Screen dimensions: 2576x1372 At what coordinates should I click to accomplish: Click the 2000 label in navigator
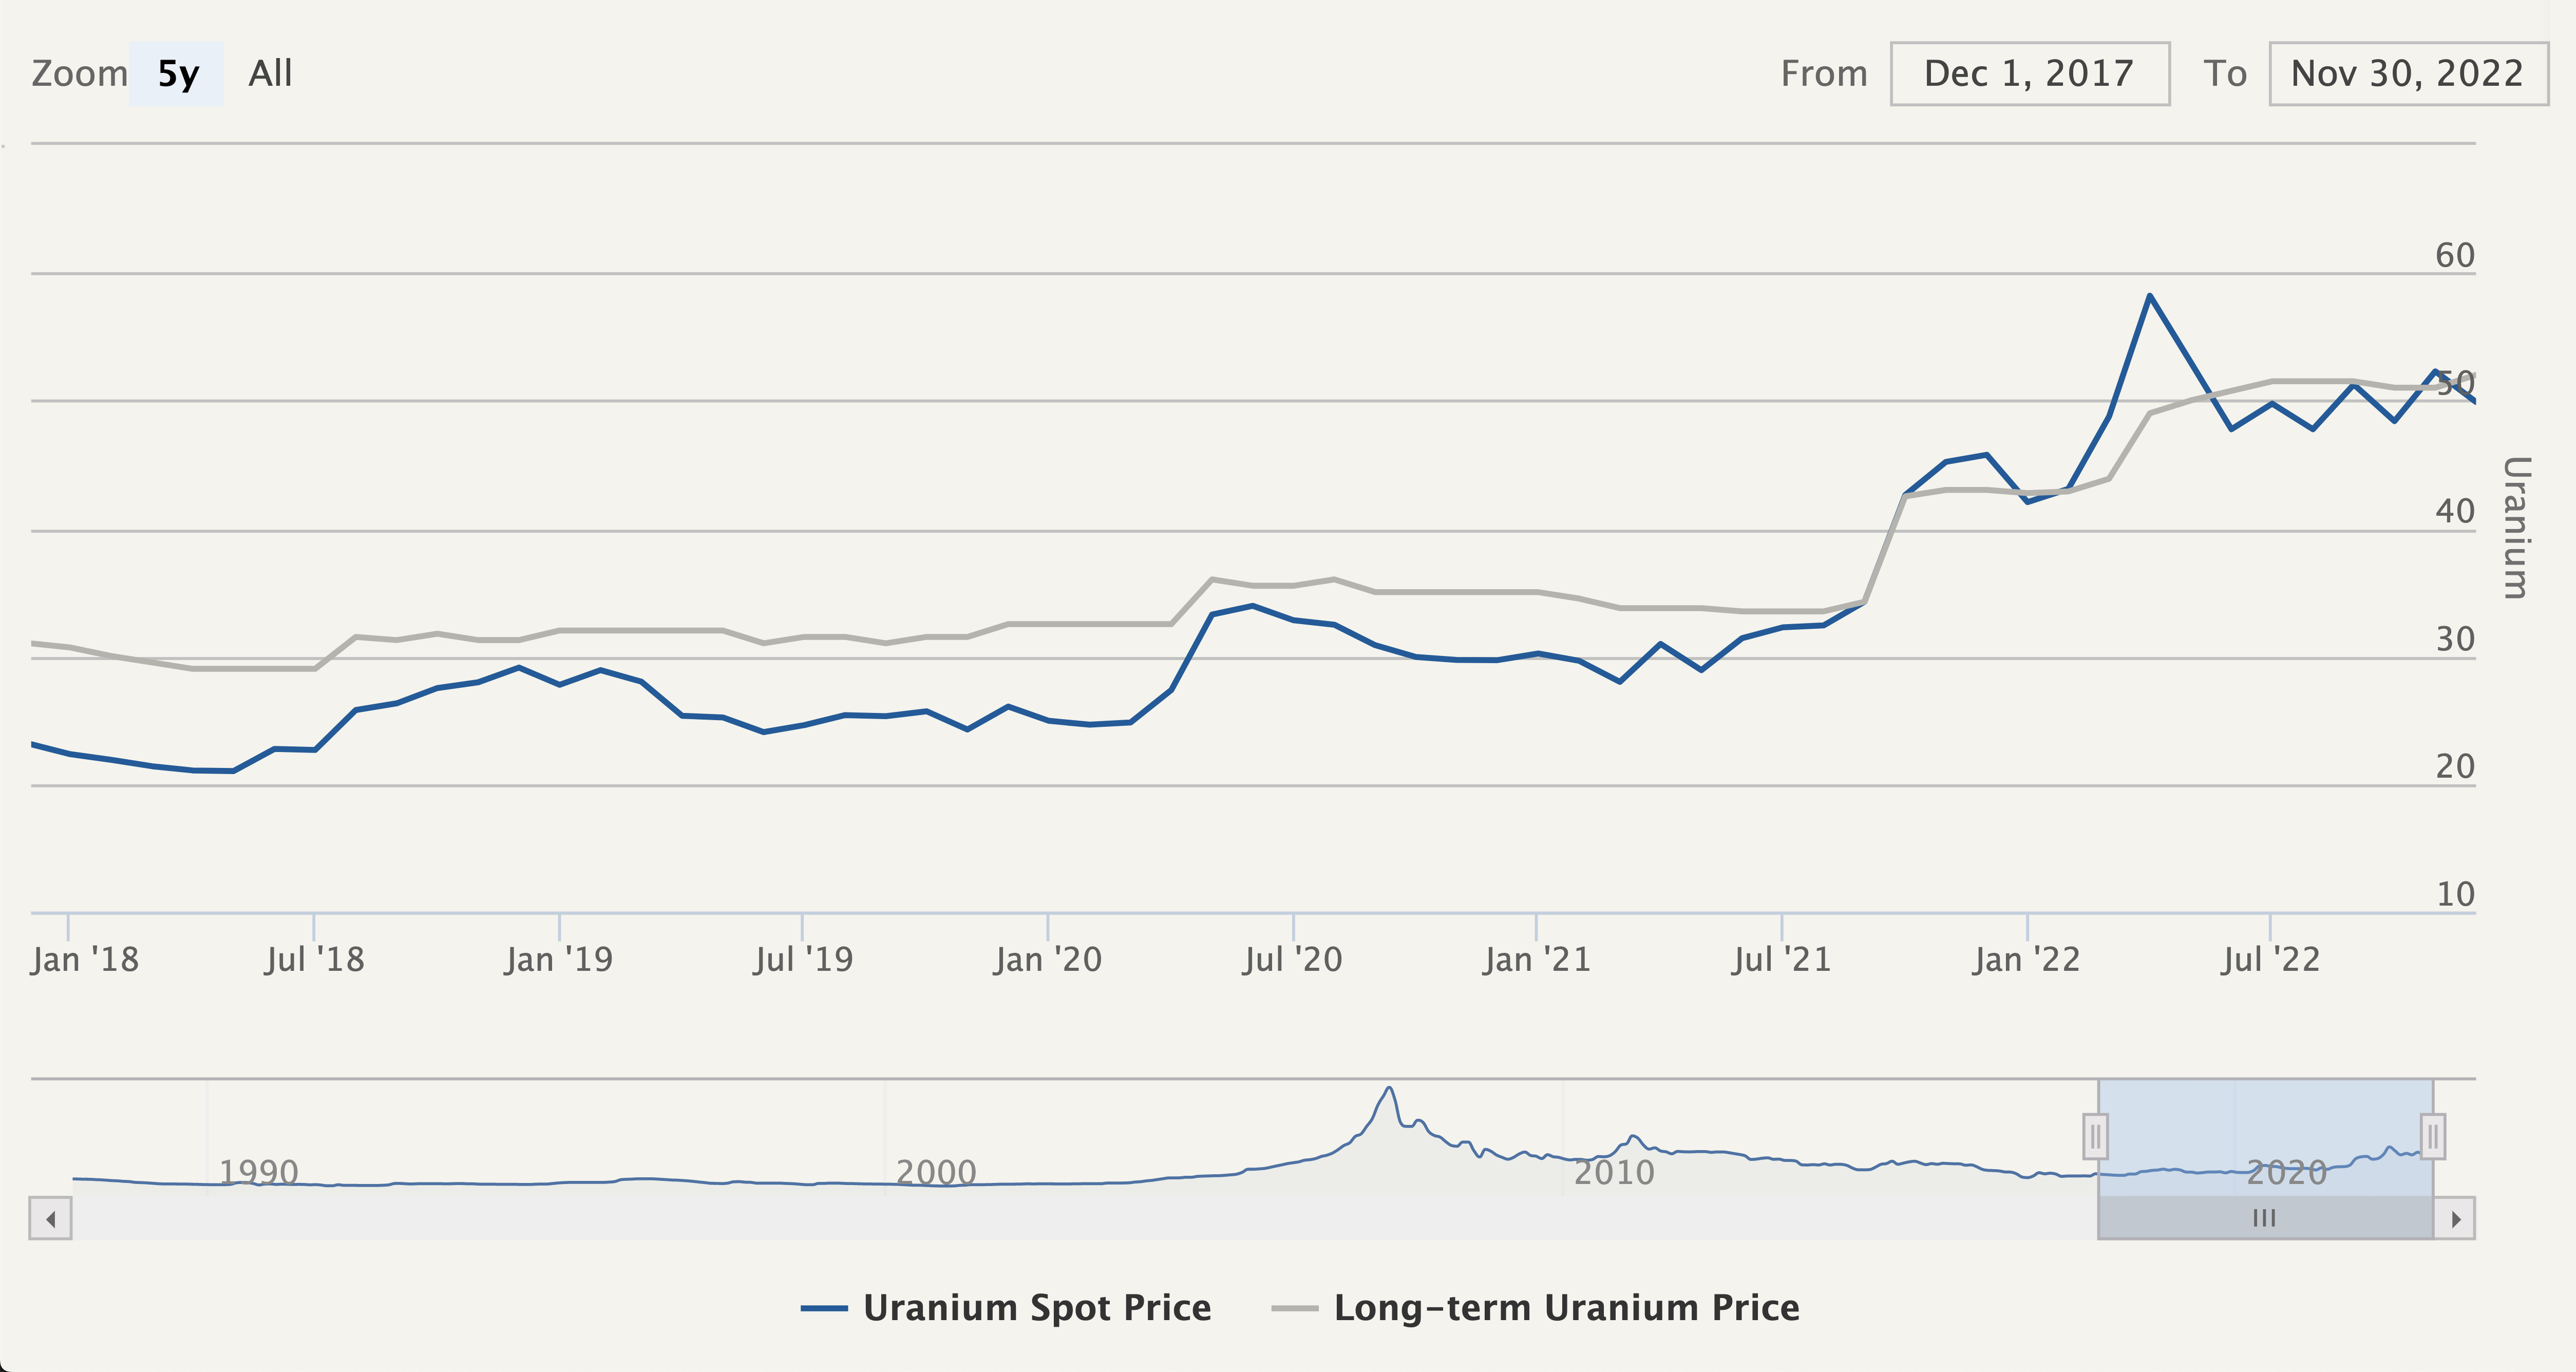(x=936, y=1171)
